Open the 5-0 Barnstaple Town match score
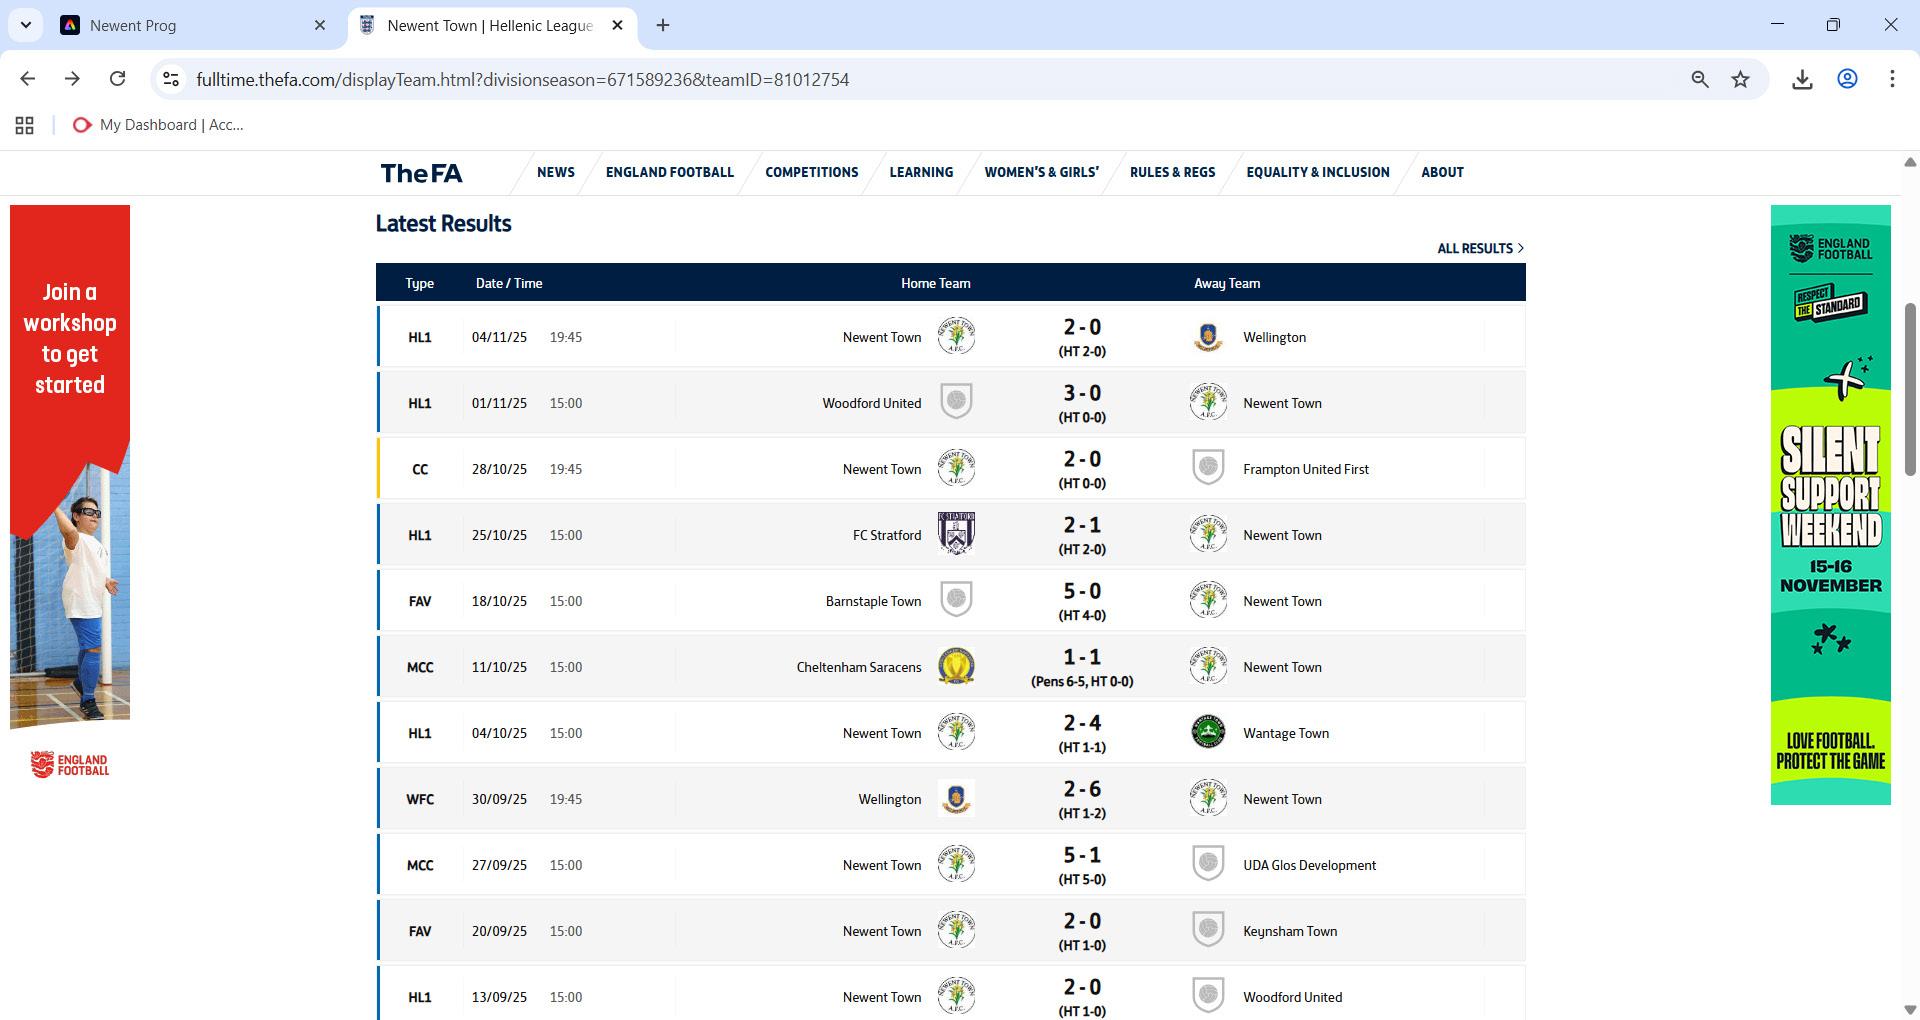Screen dimensions: 1920x1020 (x=1082, y=592)
